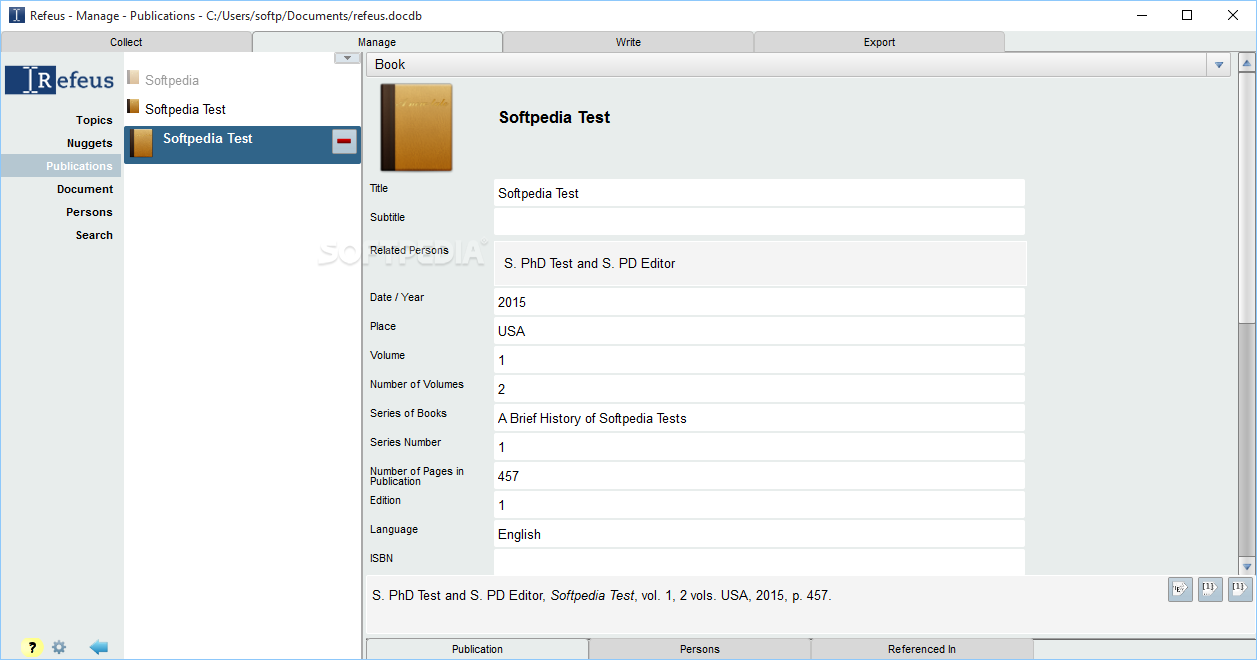
Task: Click the scrollbar up arrow in the details pane
Action: (x=1247, y=63)
